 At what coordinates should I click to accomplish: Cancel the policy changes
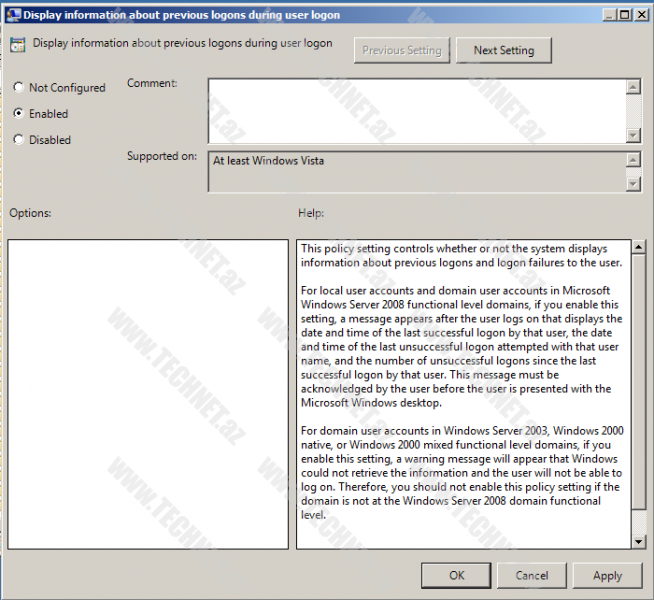(x=531, y=575)
